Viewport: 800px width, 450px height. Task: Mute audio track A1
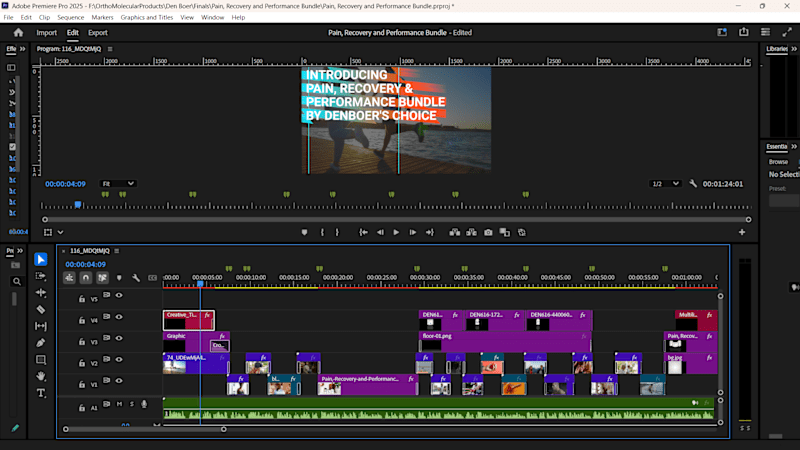119,404
